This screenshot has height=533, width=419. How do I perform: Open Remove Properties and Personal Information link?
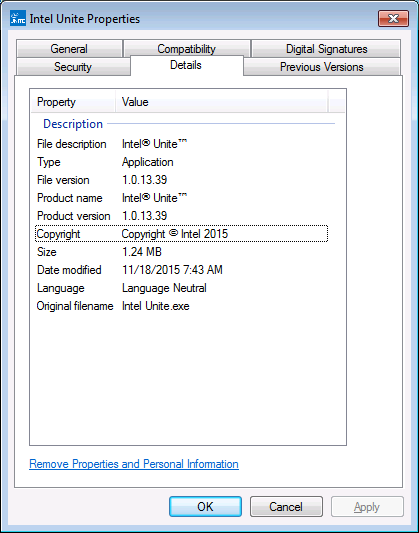point(134,464)
